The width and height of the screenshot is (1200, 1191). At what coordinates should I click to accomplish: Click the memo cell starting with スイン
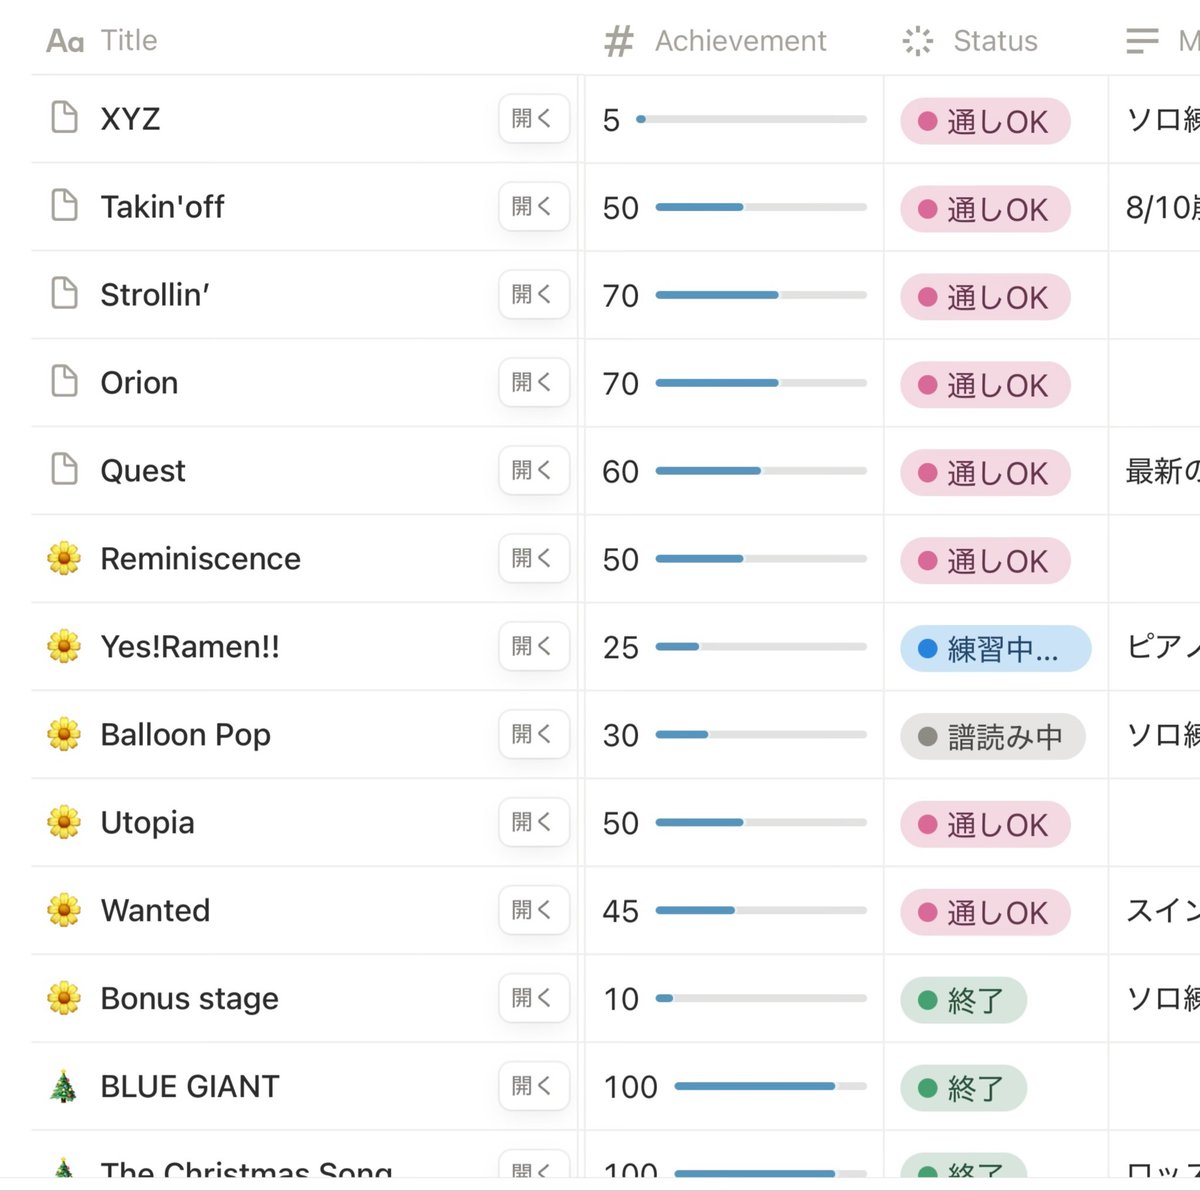(x=1155, y=911)
